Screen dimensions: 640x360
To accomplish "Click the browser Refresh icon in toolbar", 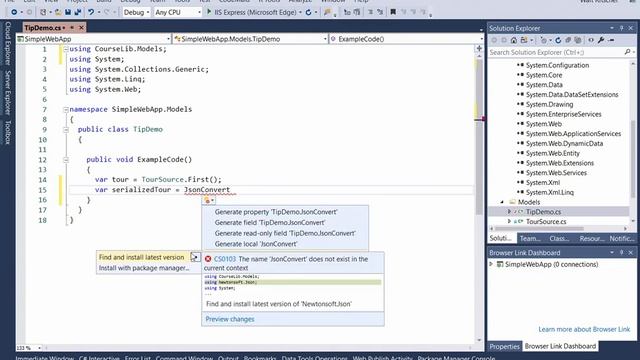I will [x=309, y=12].
